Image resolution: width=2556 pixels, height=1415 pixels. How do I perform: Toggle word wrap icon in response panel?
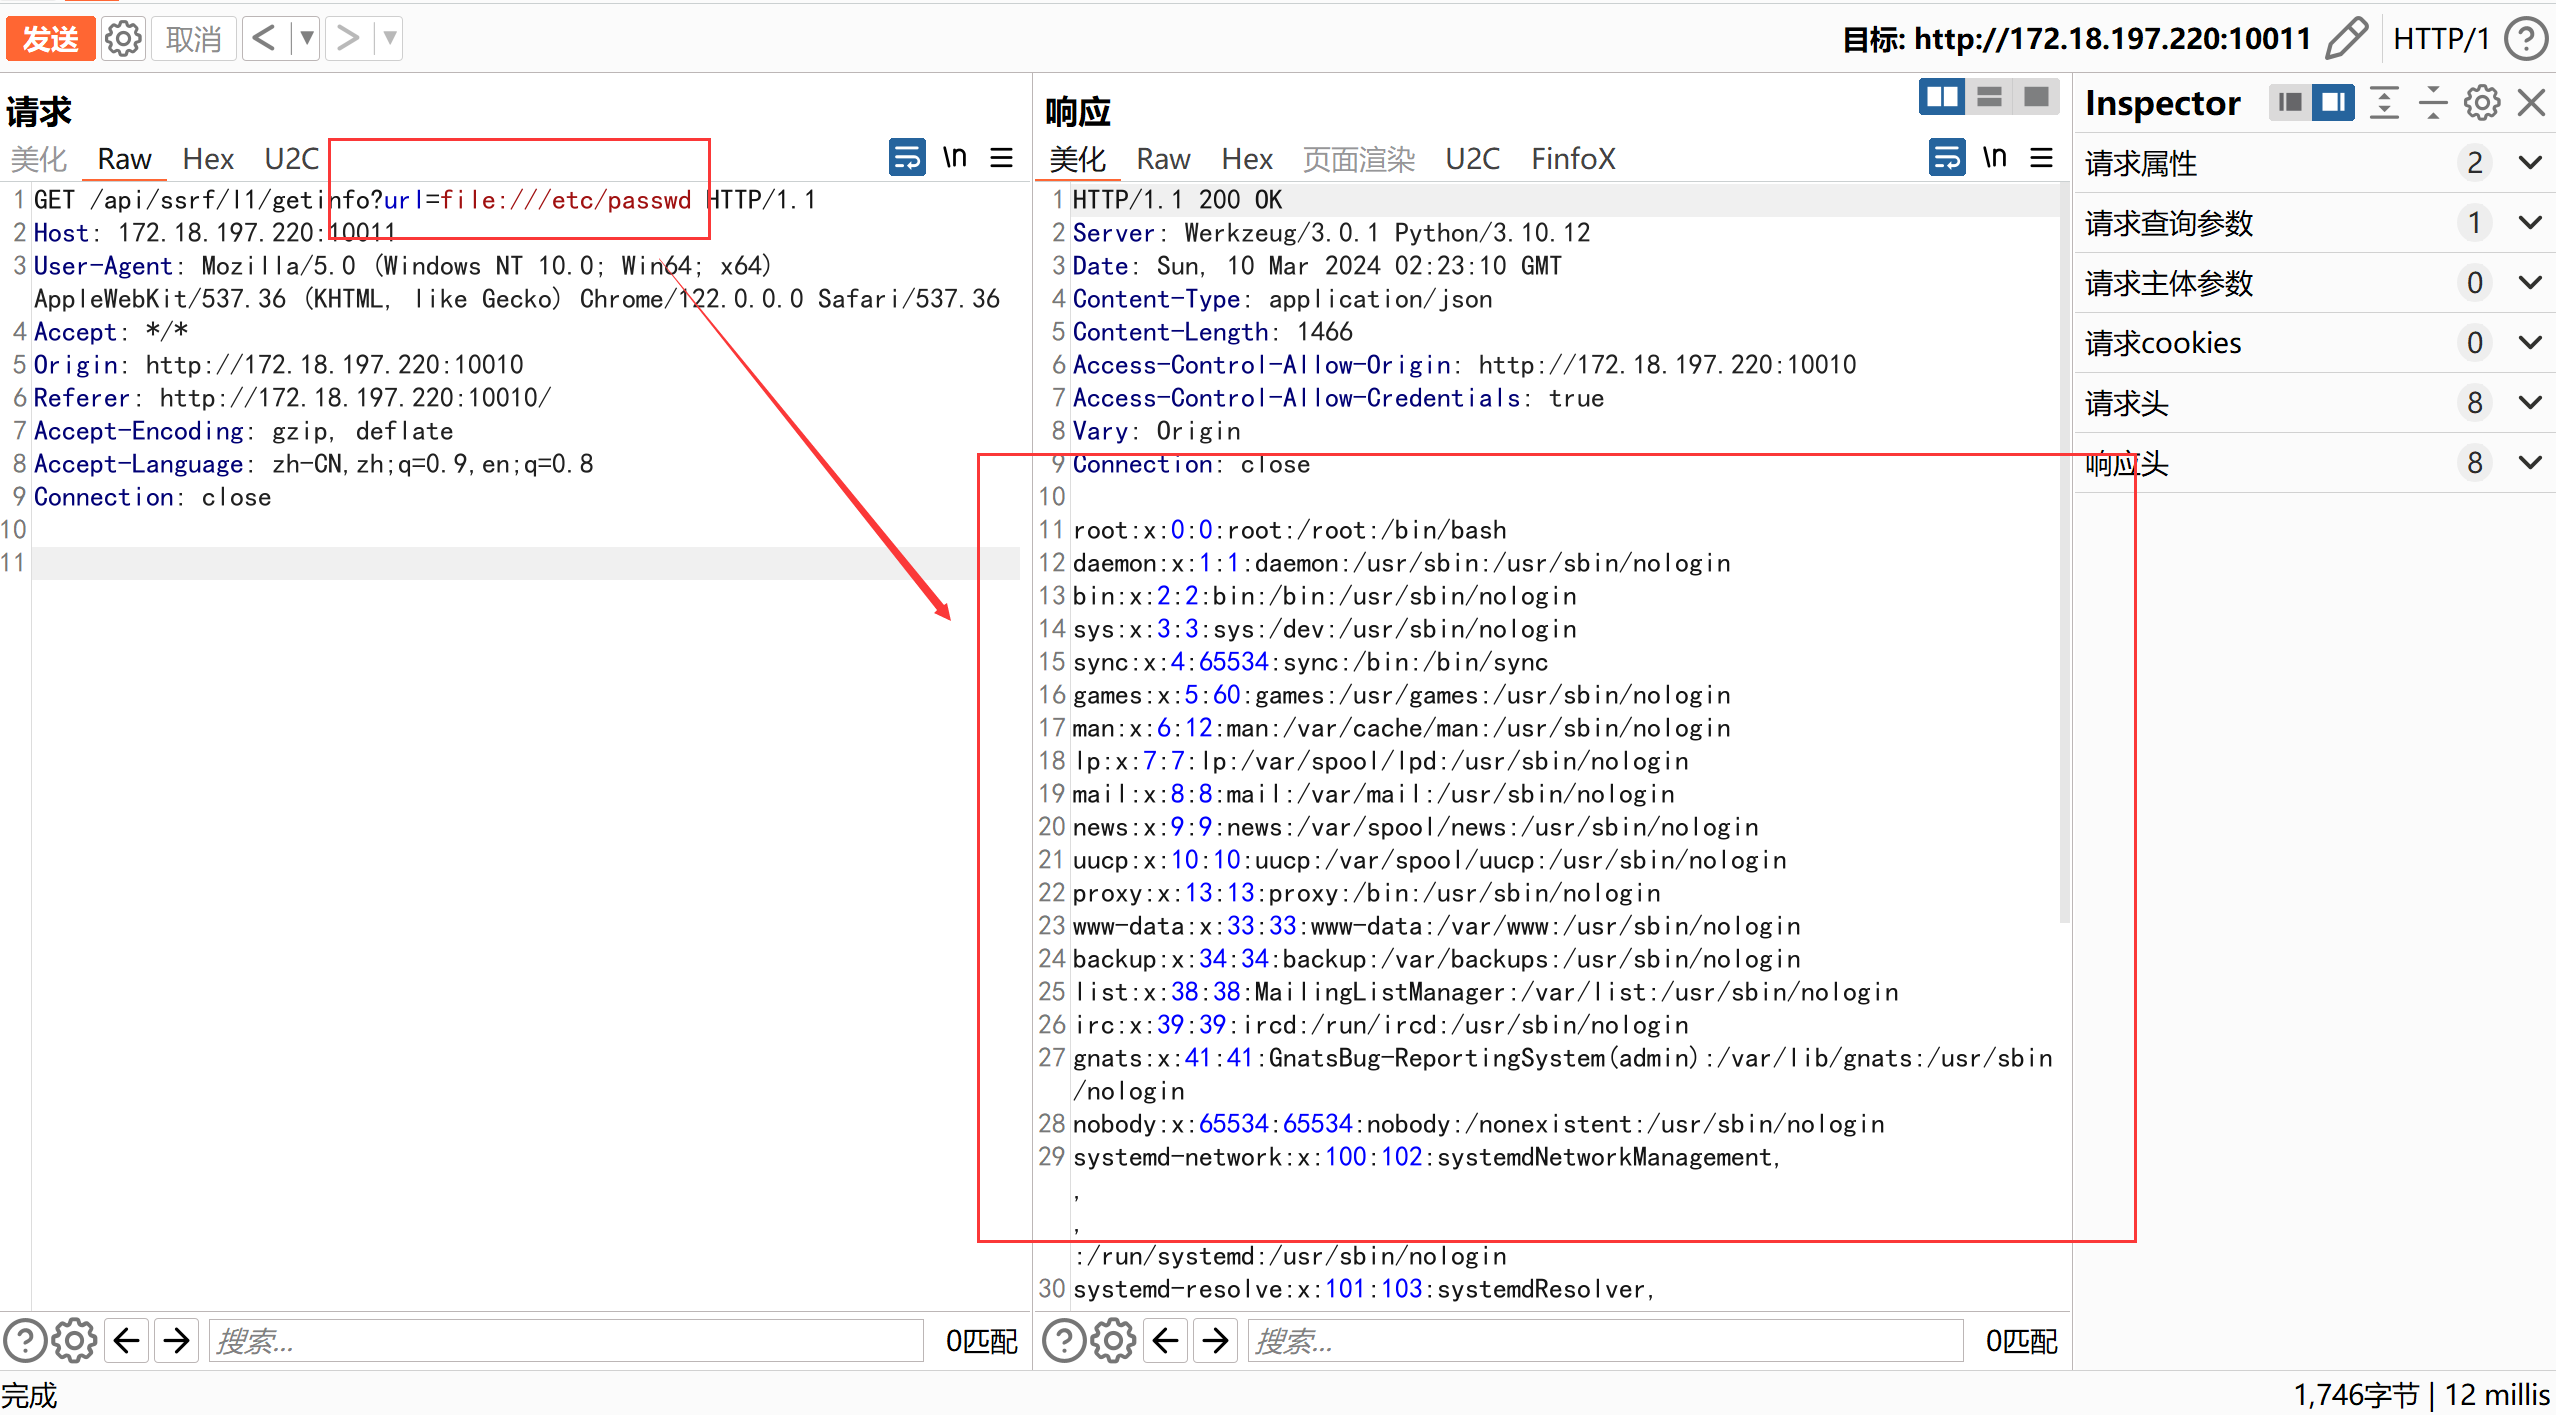1947,158
